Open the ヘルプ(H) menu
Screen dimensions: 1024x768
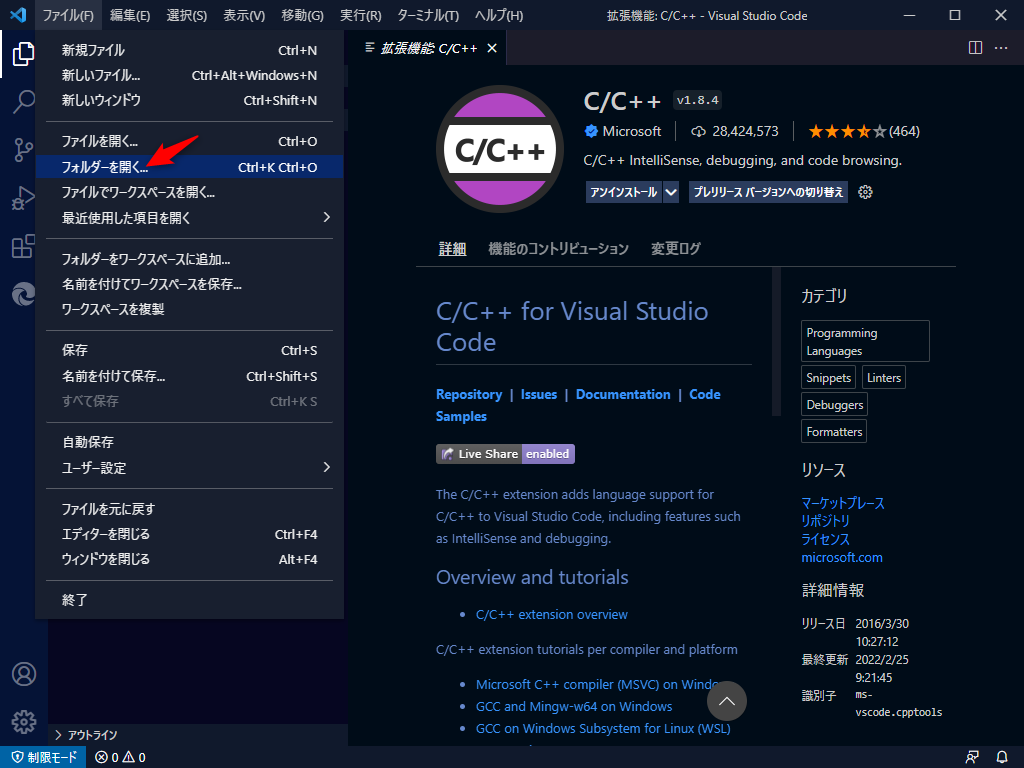tap(499, 15)
